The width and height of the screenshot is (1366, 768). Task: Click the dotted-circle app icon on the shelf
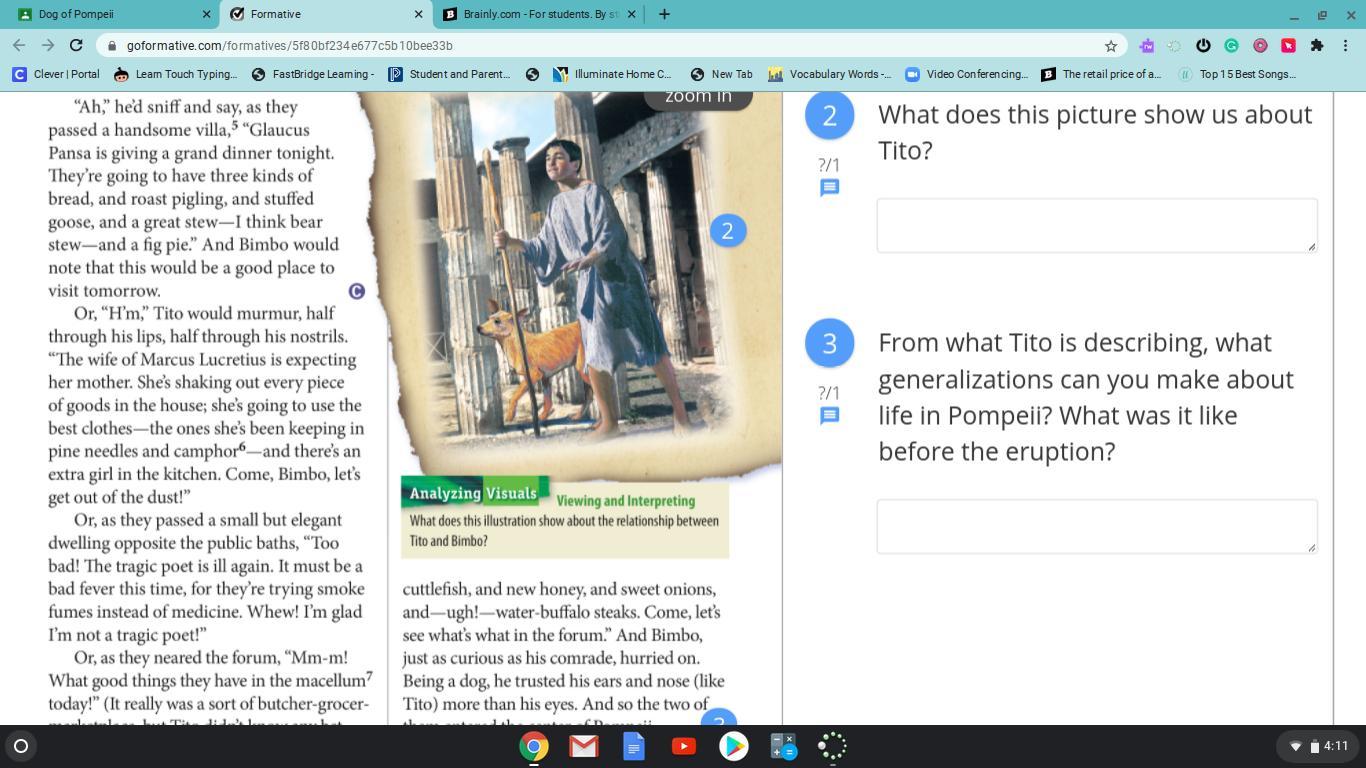tap(832, 746)
